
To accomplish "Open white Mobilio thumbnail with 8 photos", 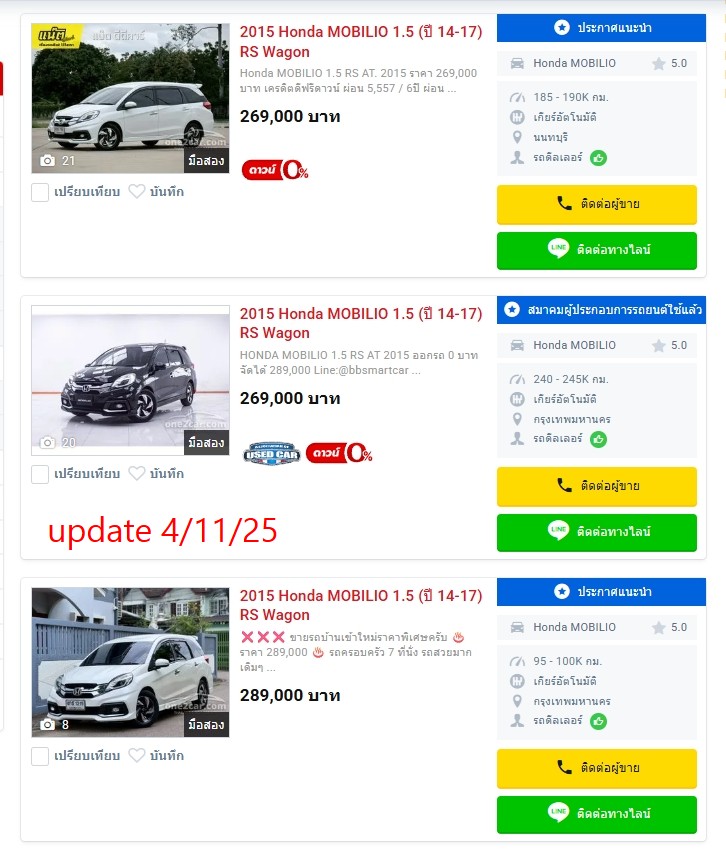I will coord(130,662).
